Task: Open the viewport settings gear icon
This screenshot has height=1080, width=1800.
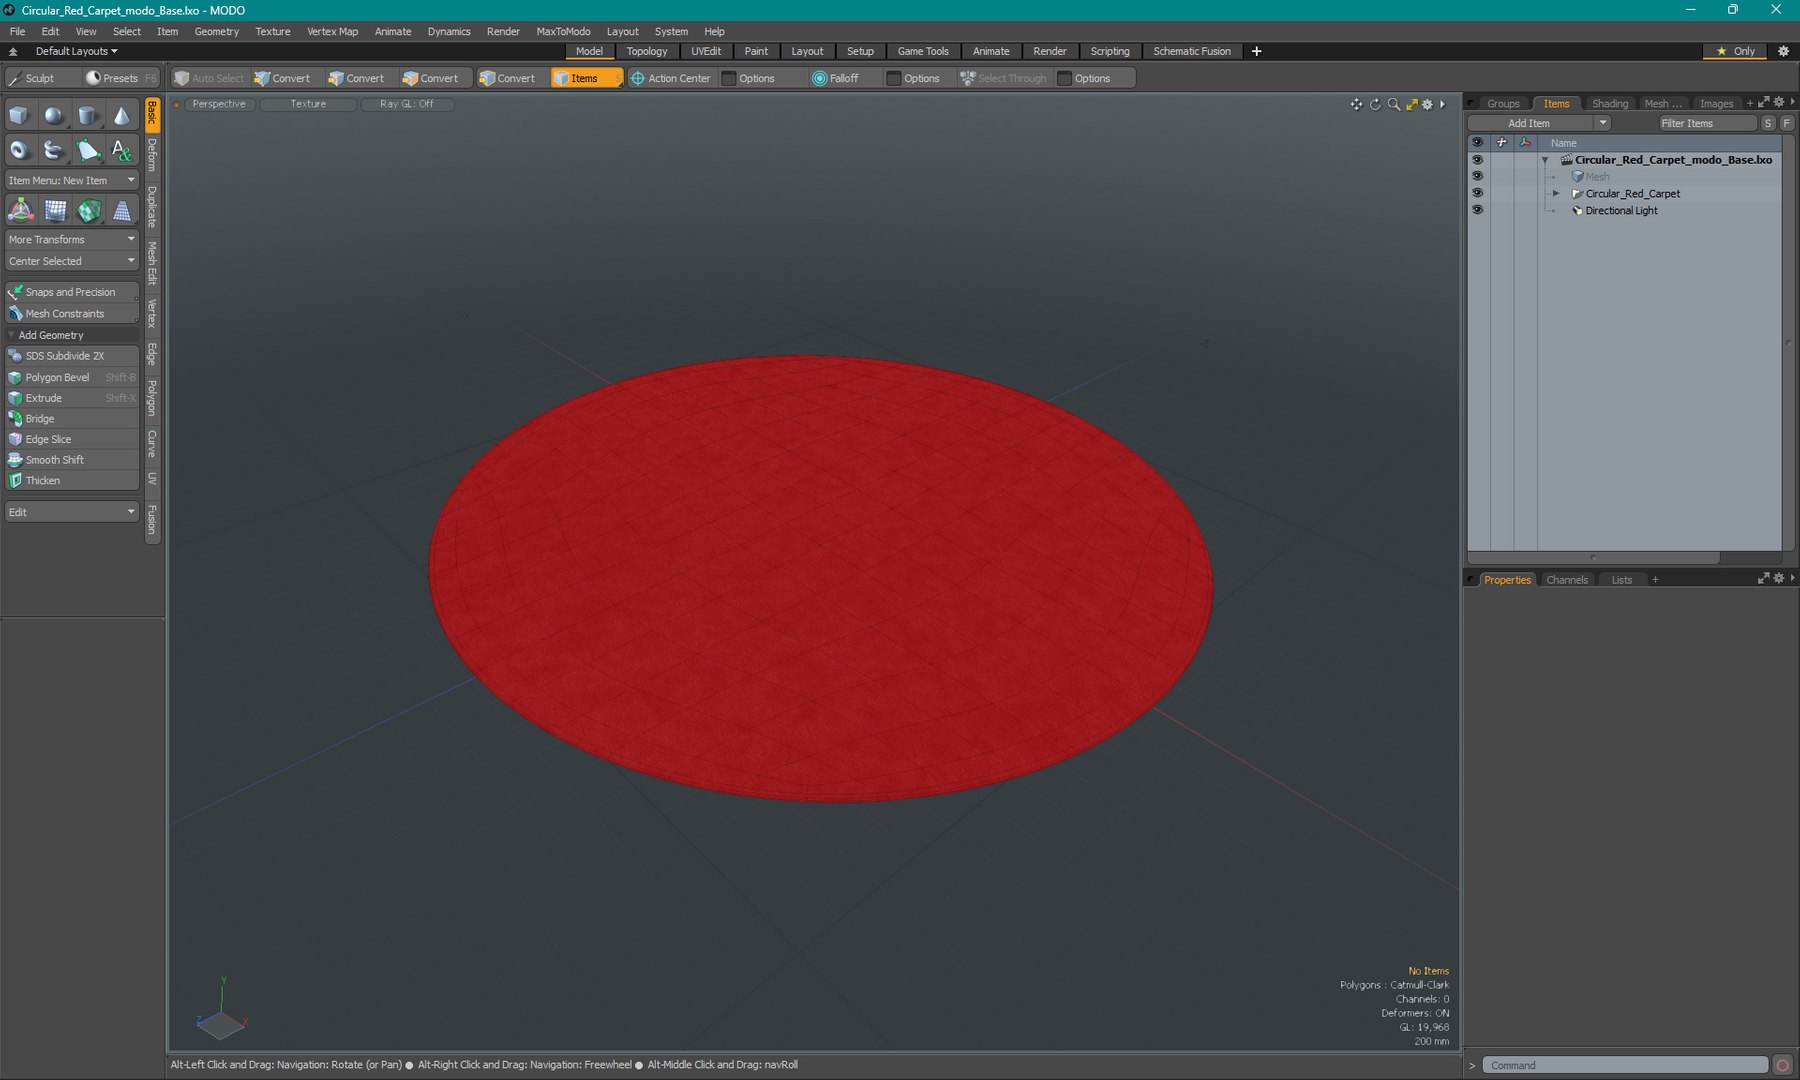Action: (1427, 104)
